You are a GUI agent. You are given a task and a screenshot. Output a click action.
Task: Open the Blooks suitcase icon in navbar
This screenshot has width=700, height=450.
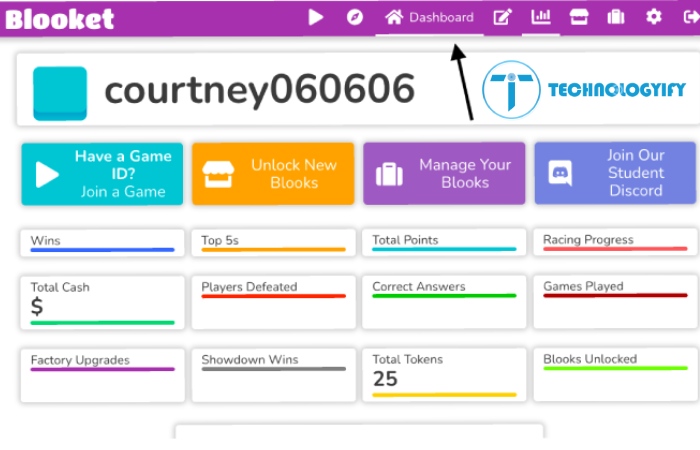(x=616, y=17)
